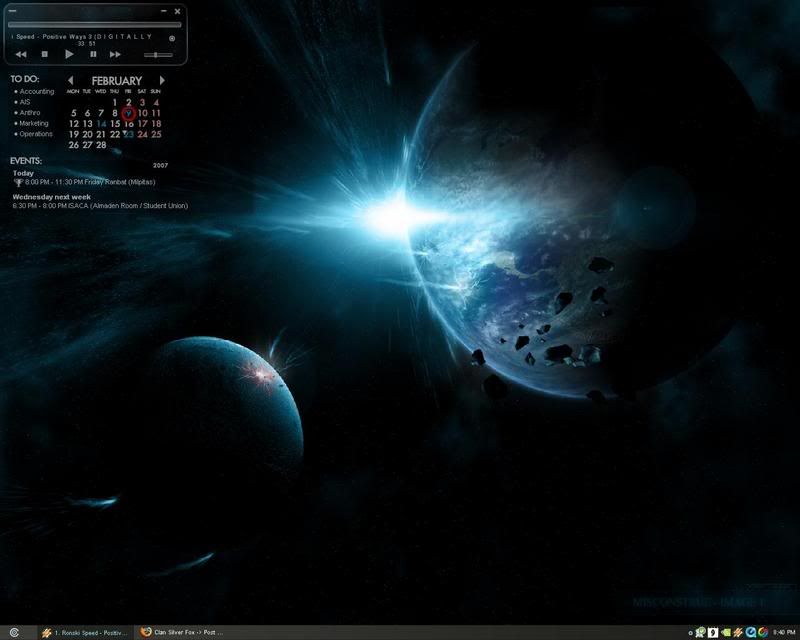800x640 pixels.
Task: Click the trophy icon beside Friday Ranbat event
Action: tap(18, 182)
